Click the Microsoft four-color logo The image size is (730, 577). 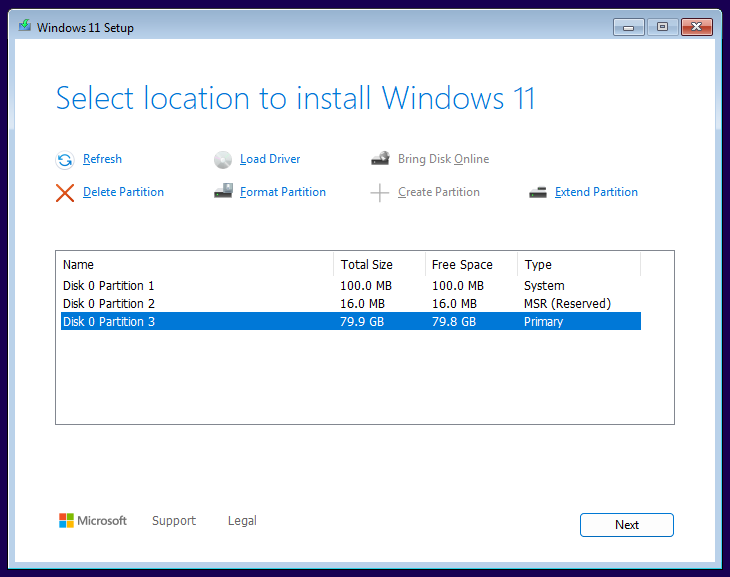tap(67, 521)
